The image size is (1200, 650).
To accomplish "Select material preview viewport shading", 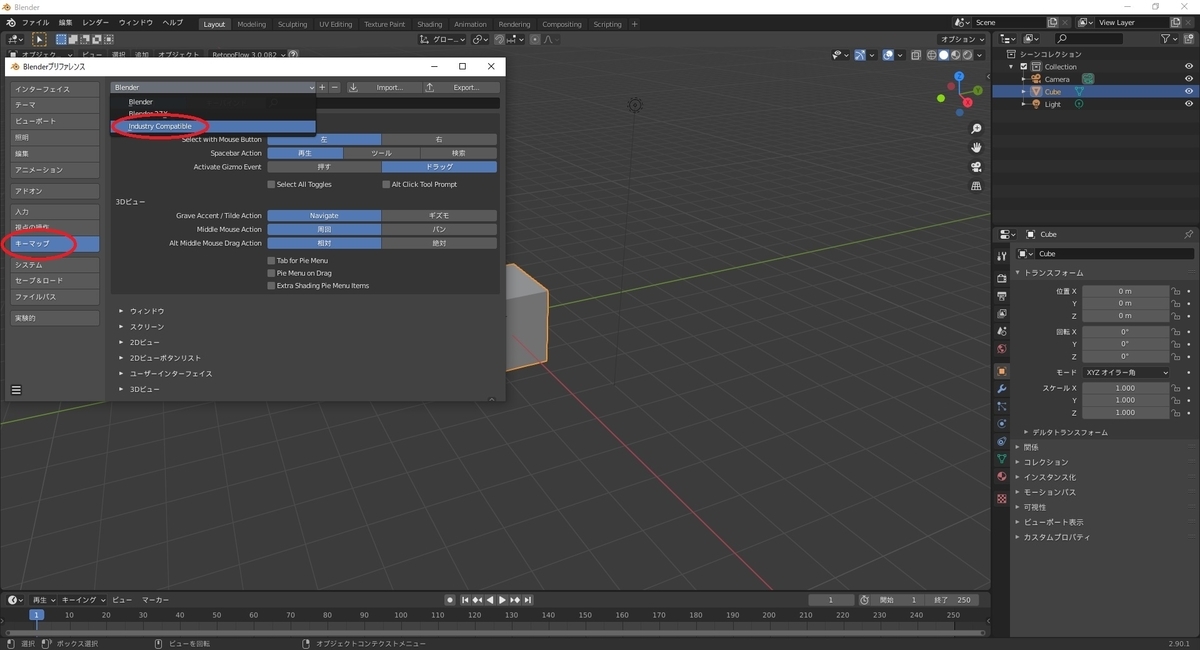I will point(956,55).
